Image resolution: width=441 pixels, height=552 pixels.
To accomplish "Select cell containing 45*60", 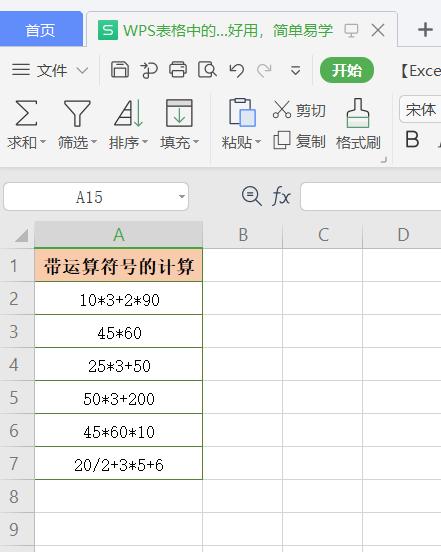I will [x=119, y=331].
